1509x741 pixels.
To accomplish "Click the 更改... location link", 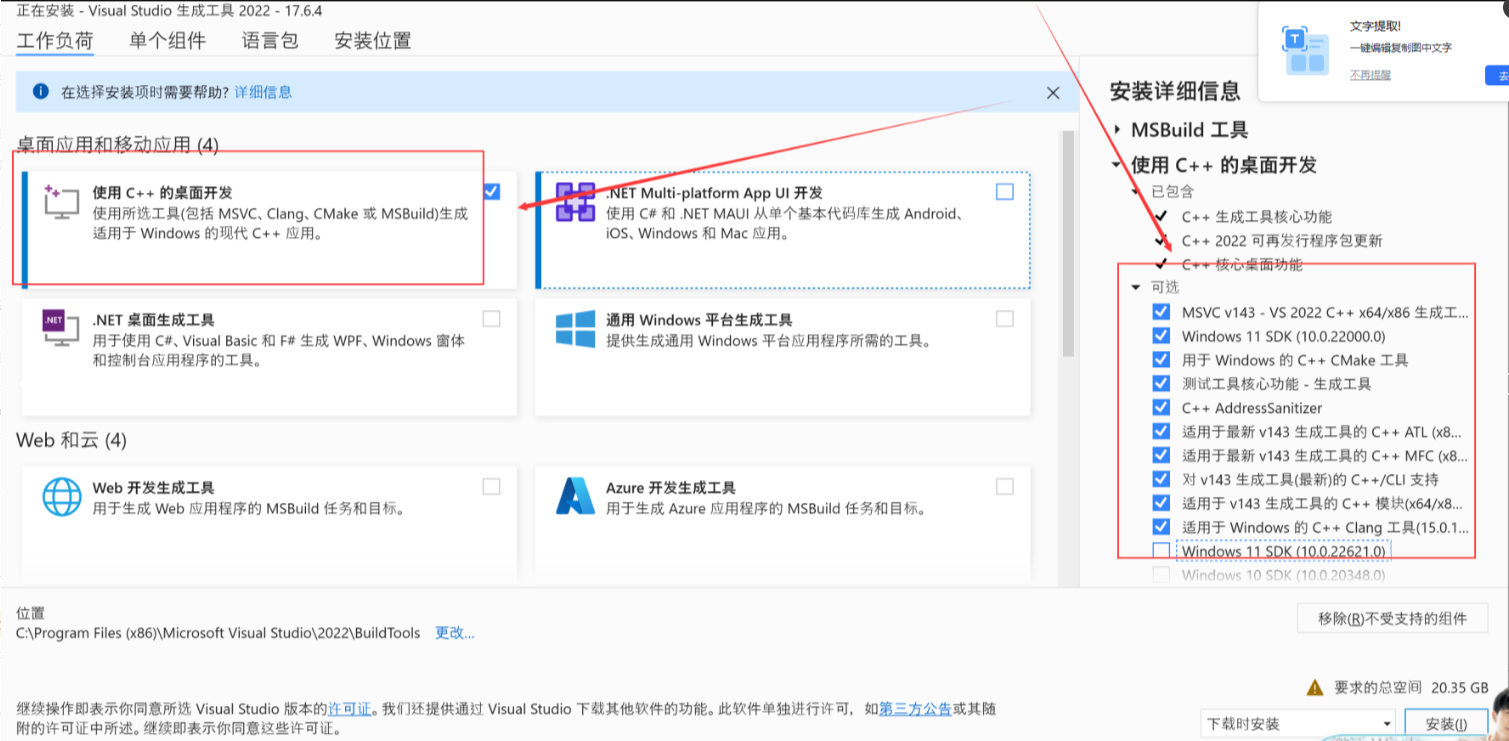I will click(x=455, y=633).
